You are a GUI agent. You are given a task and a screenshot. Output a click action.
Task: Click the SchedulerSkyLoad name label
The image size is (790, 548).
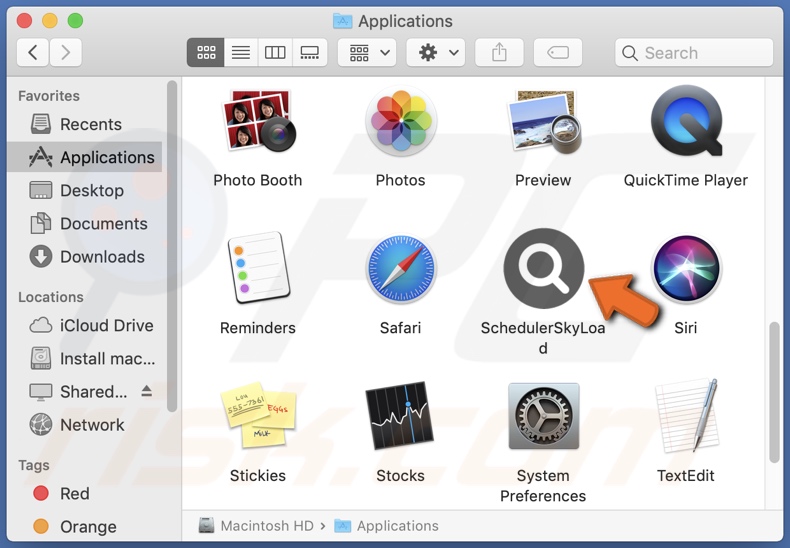point(543,338)
